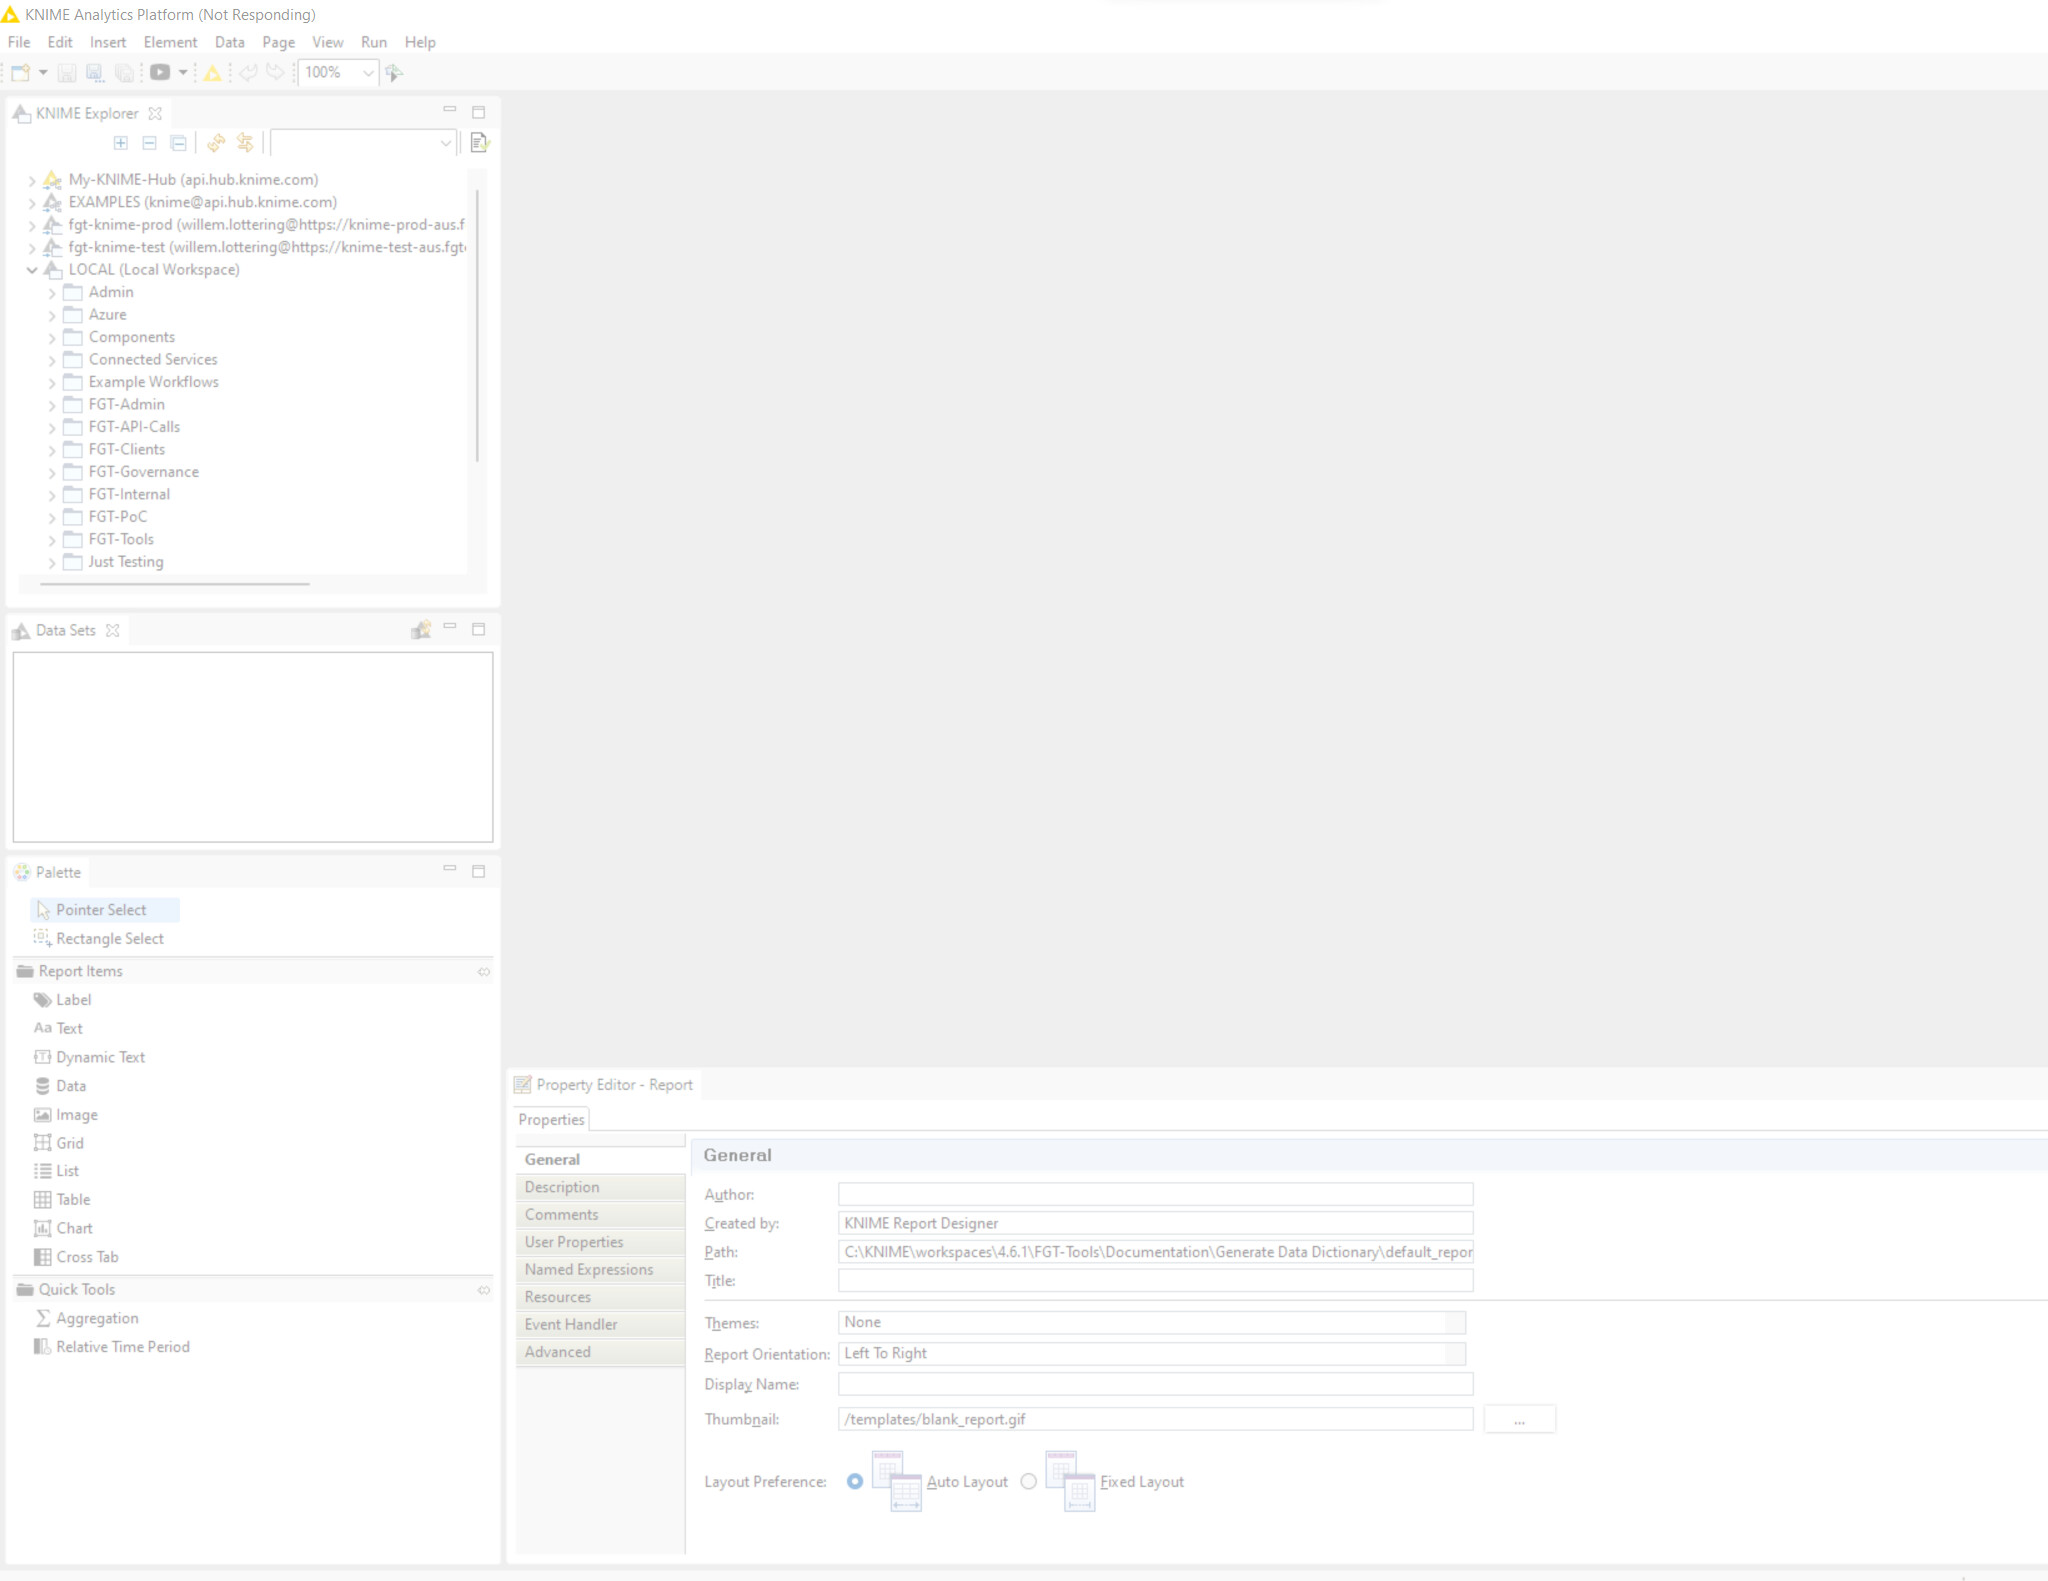Close the Data Sets view tab
Viewport: 2048px width, 1581px height.
112,630
